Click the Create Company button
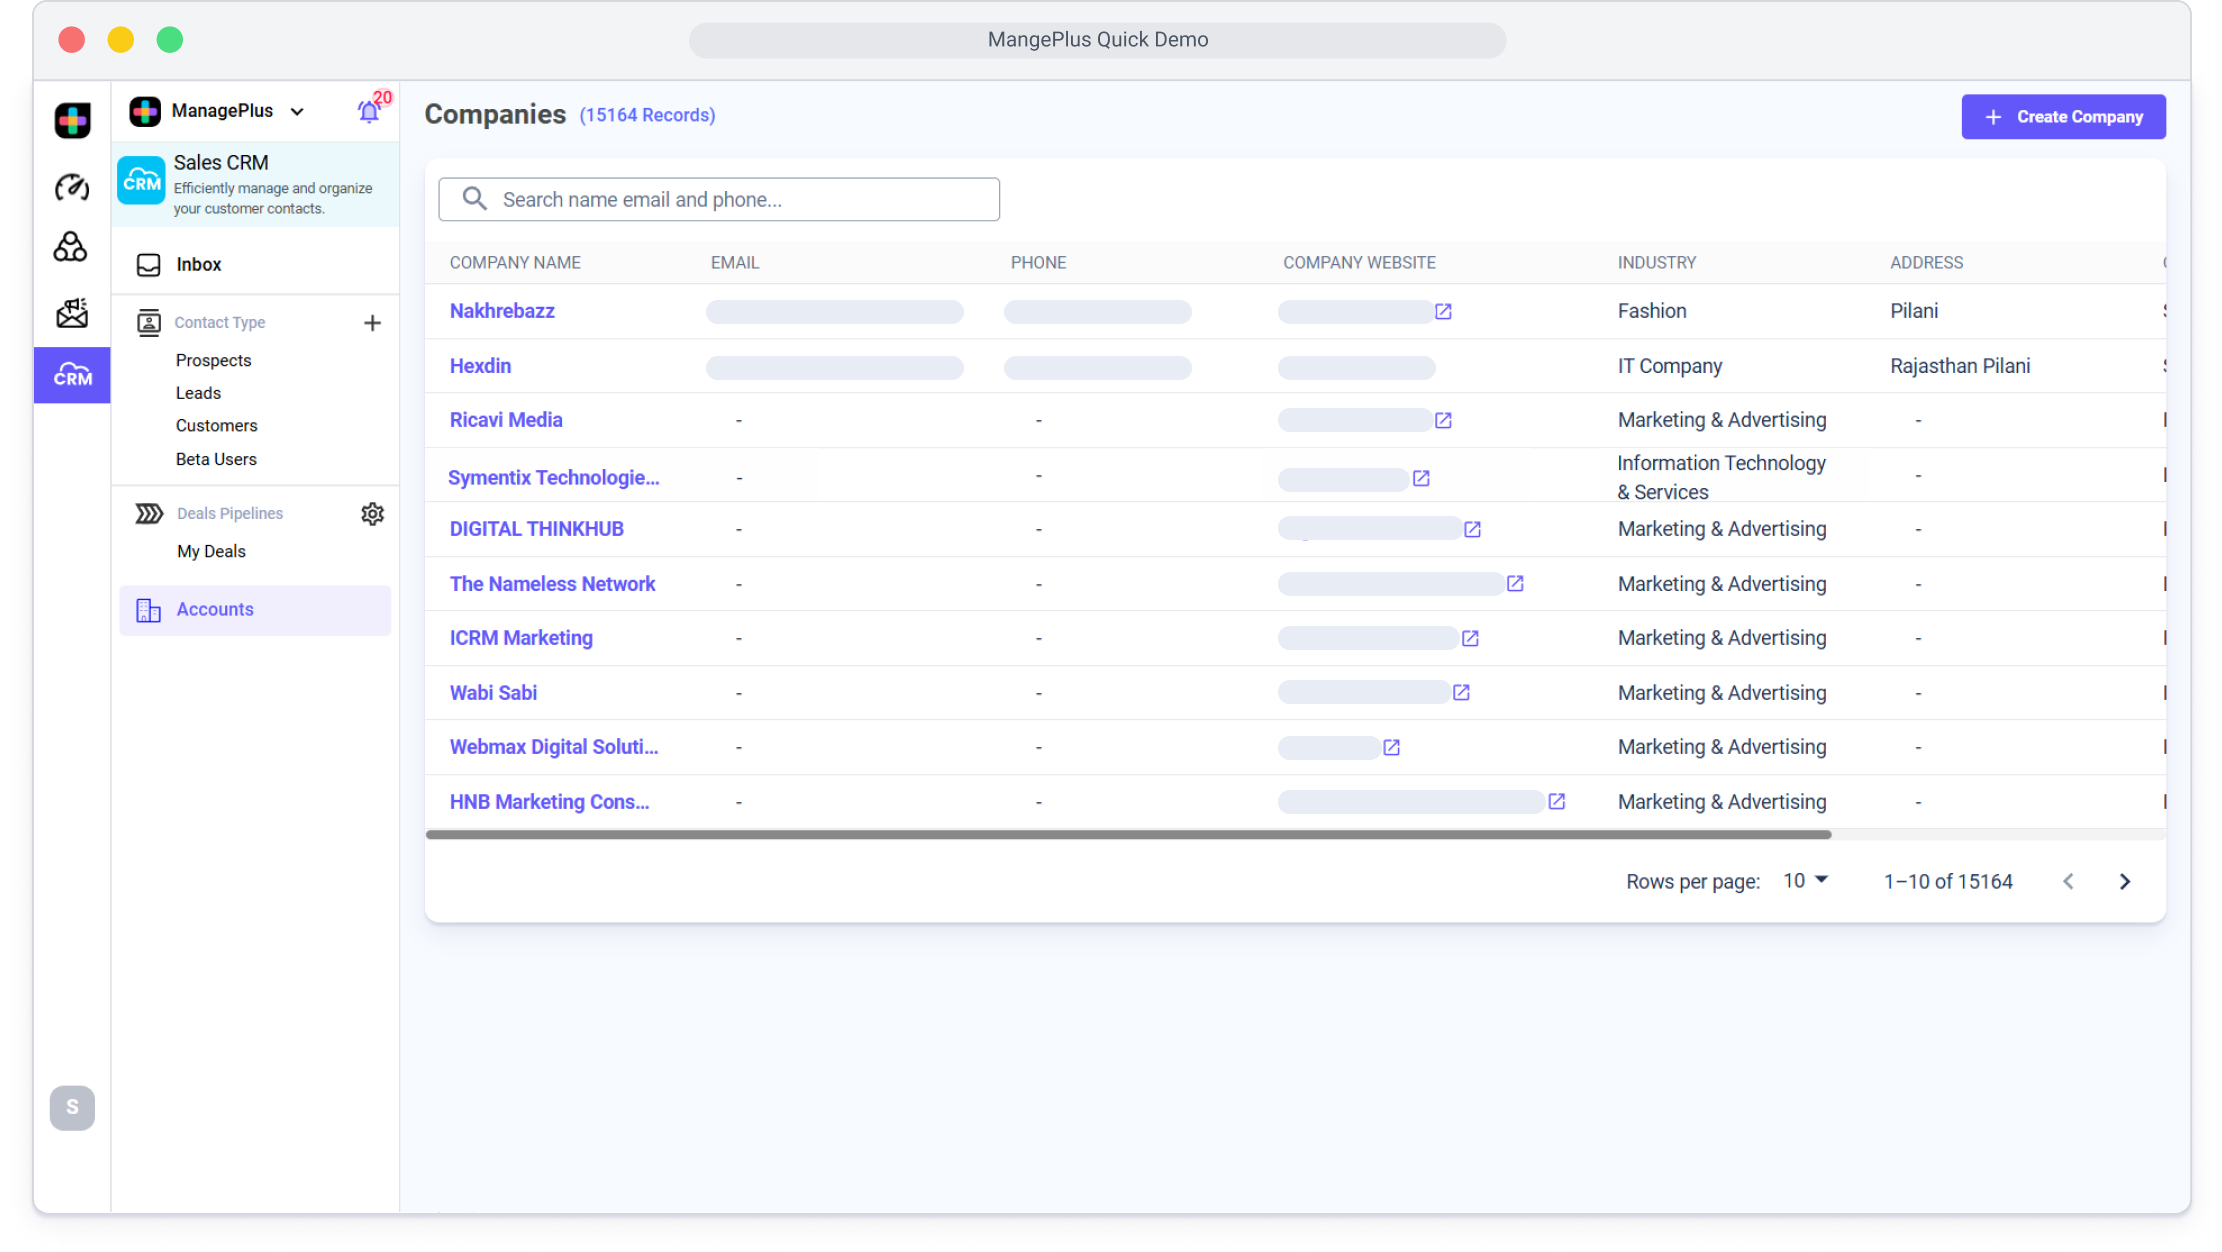The height and width of the screenshot is (1252, 2222). 2062,116
